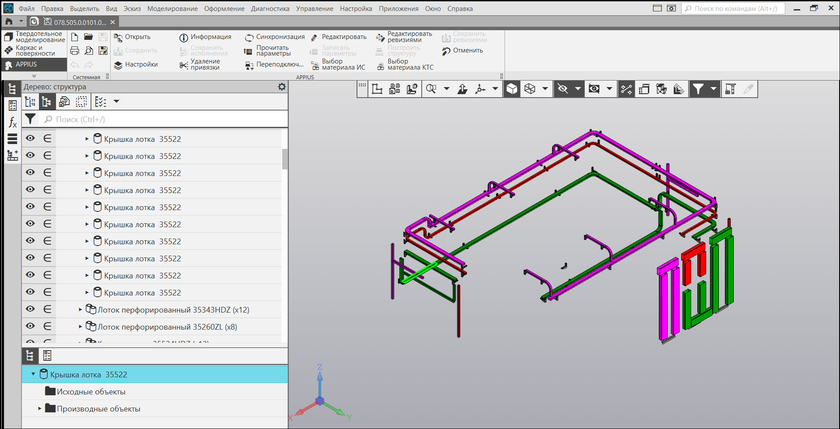Open the fx variables panel in sidebar

(12, 122)
